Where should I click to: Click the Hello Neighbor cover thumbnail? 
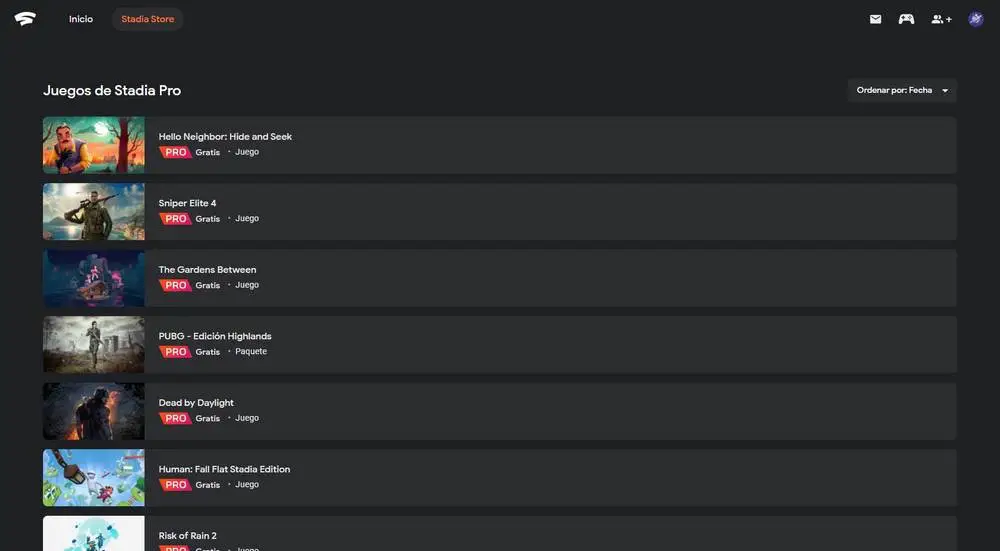coord(94,145)
